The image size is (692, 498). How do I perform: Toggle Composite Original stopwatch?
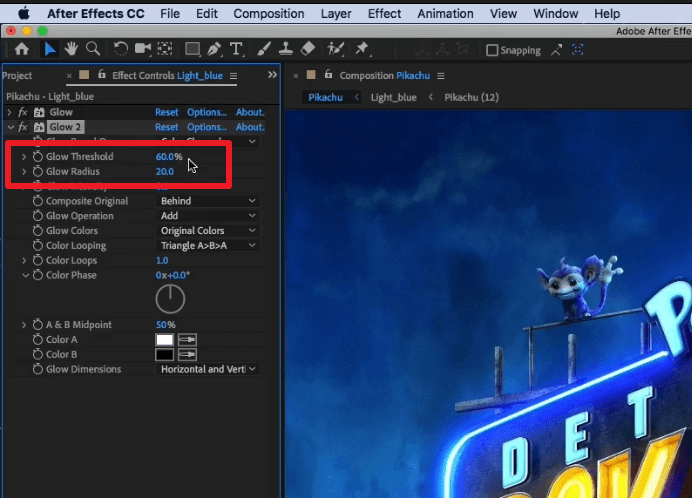pyautogui.click(x=38, y=201)
